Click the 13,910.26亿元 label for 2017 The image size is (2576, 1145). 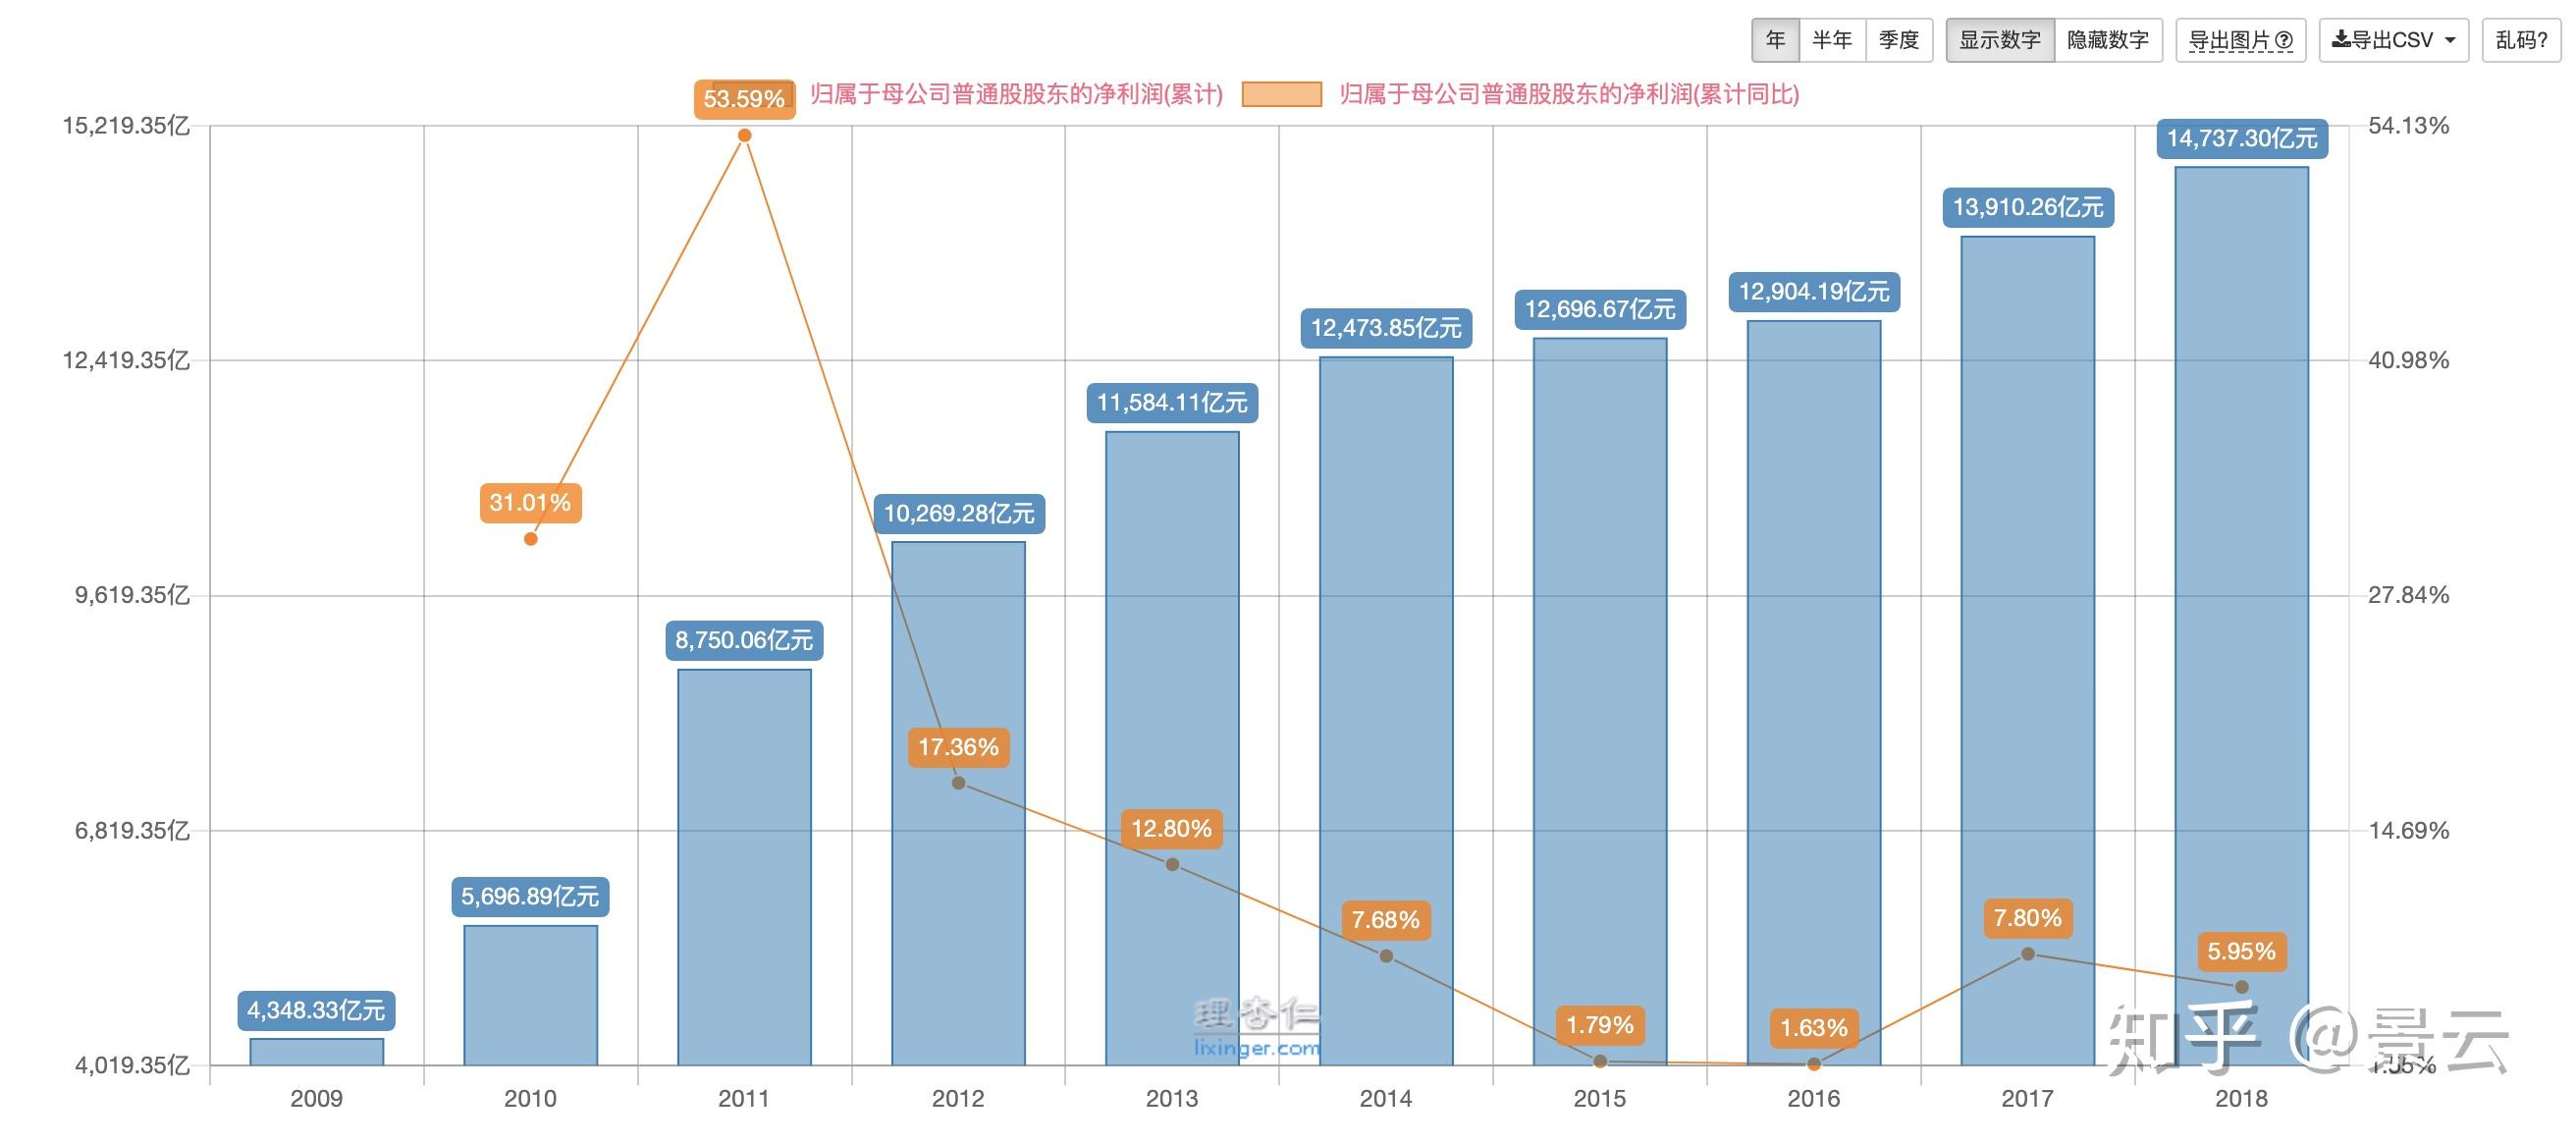(x=2028, y=207)
